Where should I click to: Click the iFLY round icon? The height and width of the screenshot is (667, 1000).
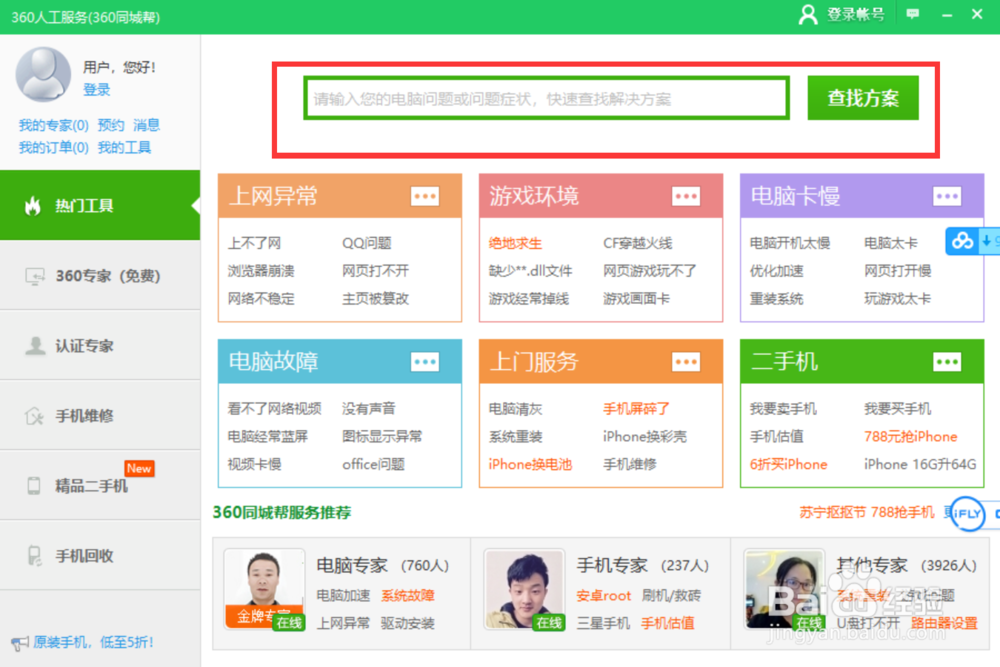[967, 513]
